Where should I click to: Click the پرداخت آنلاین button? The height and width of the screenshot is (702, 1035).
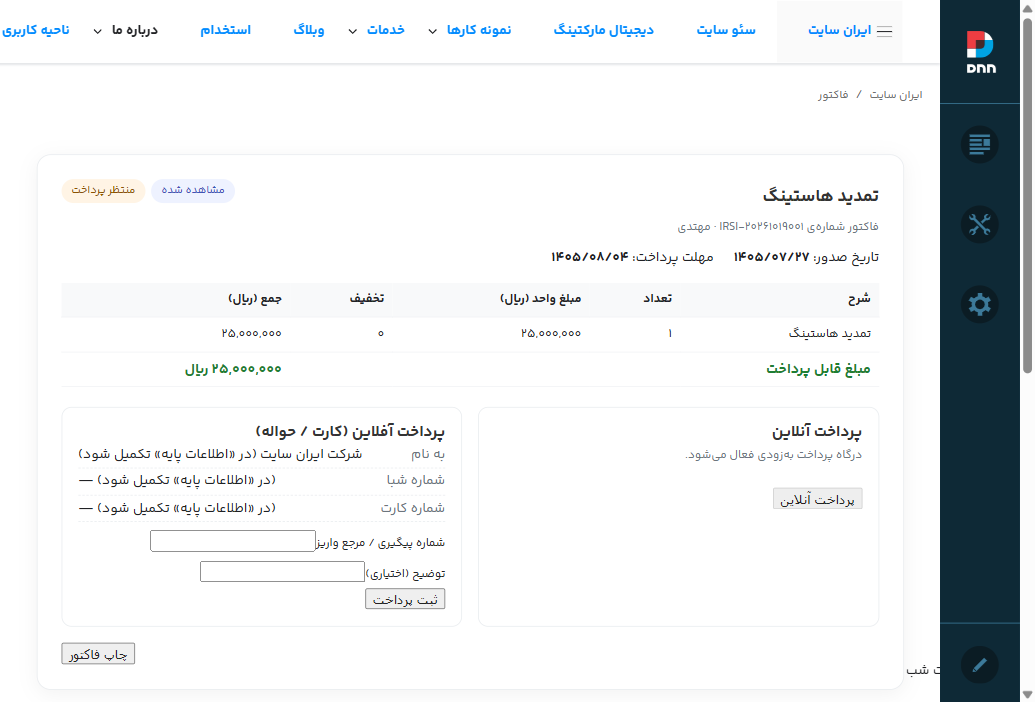coord(817,499)
